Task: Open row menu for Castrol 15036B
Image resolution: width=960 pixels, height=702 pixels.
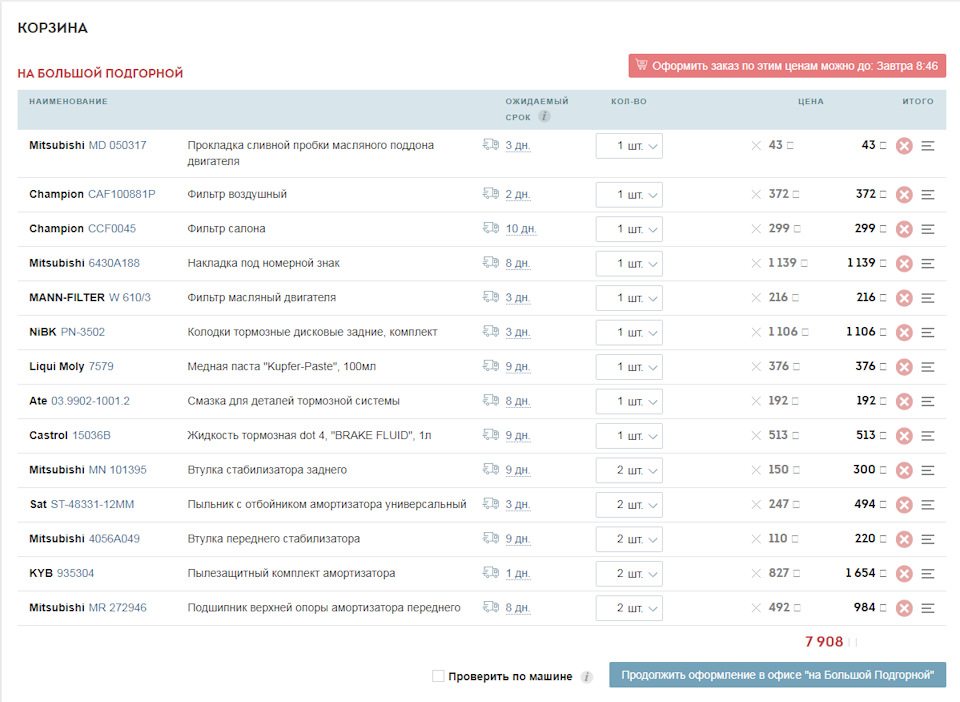Action: [928, 436]
